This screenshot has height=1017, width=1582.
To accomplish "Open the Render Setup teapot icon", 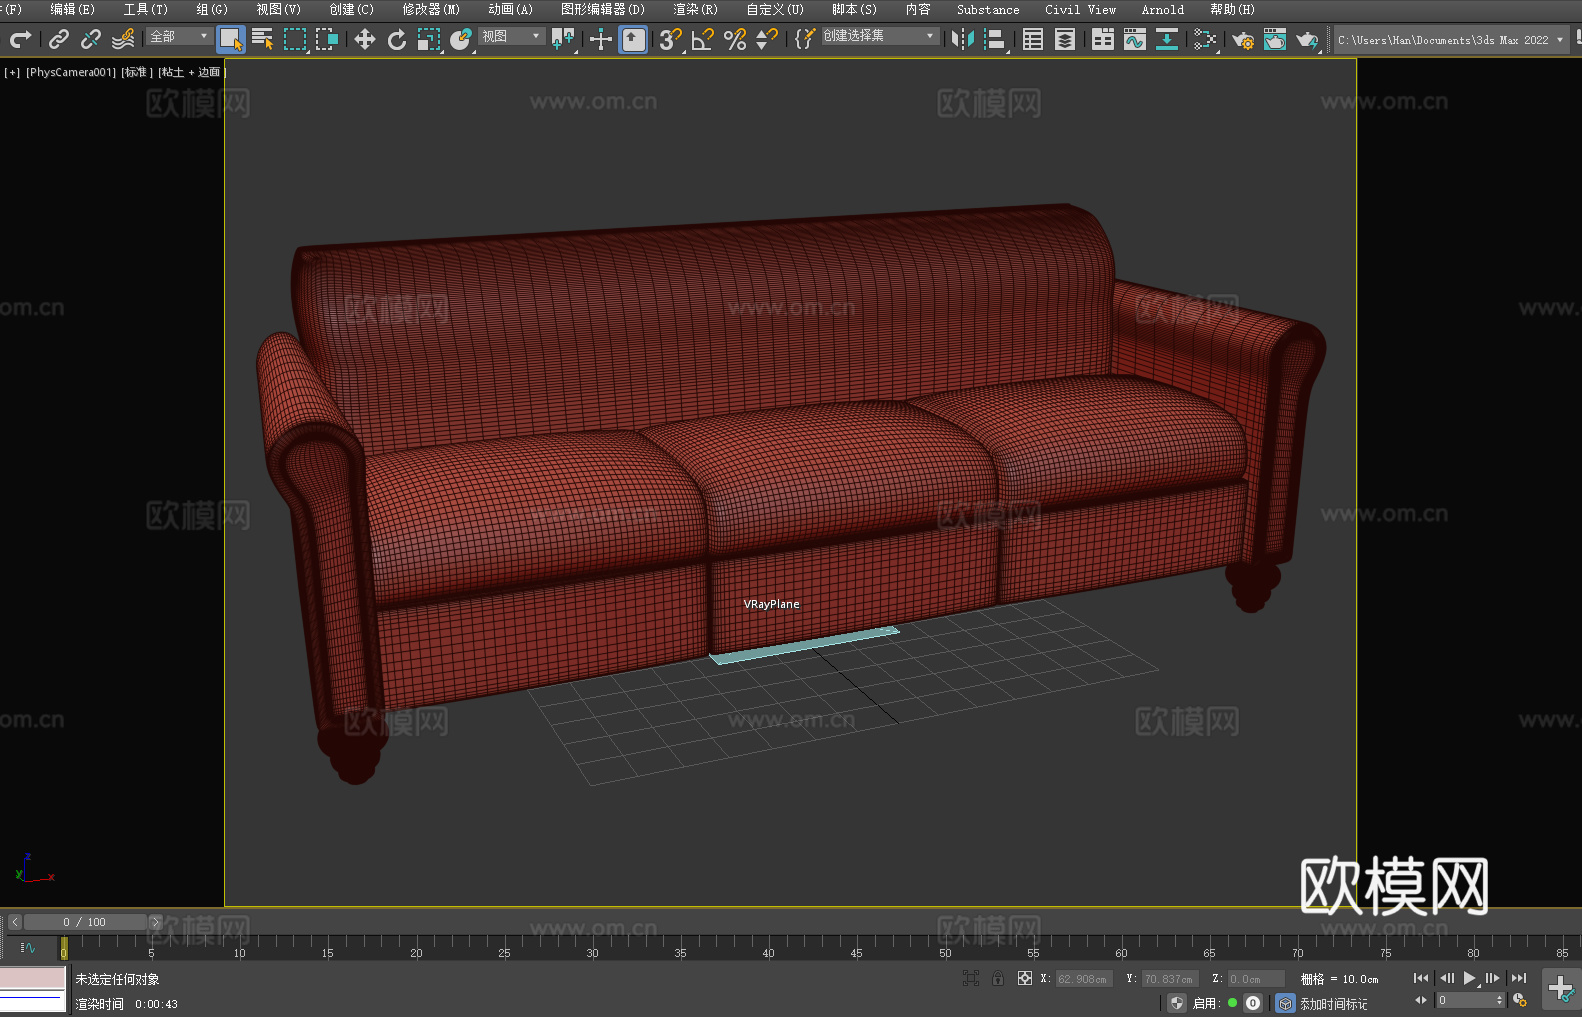I will point(1242,39).
